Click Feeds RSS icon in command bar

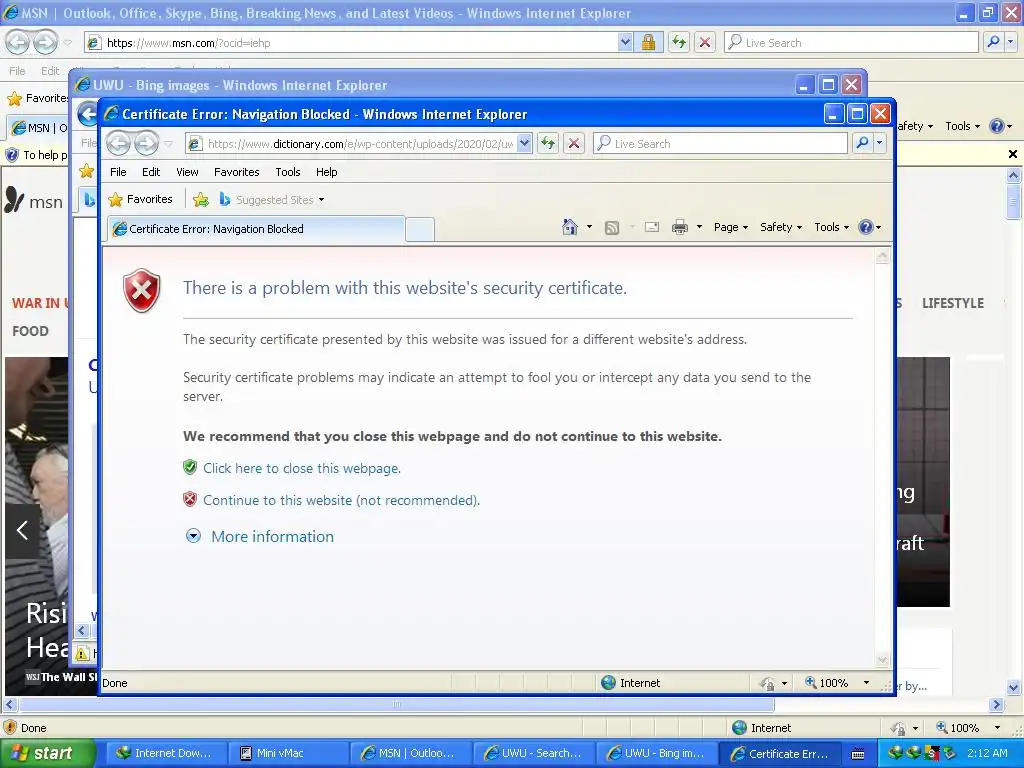612,227
